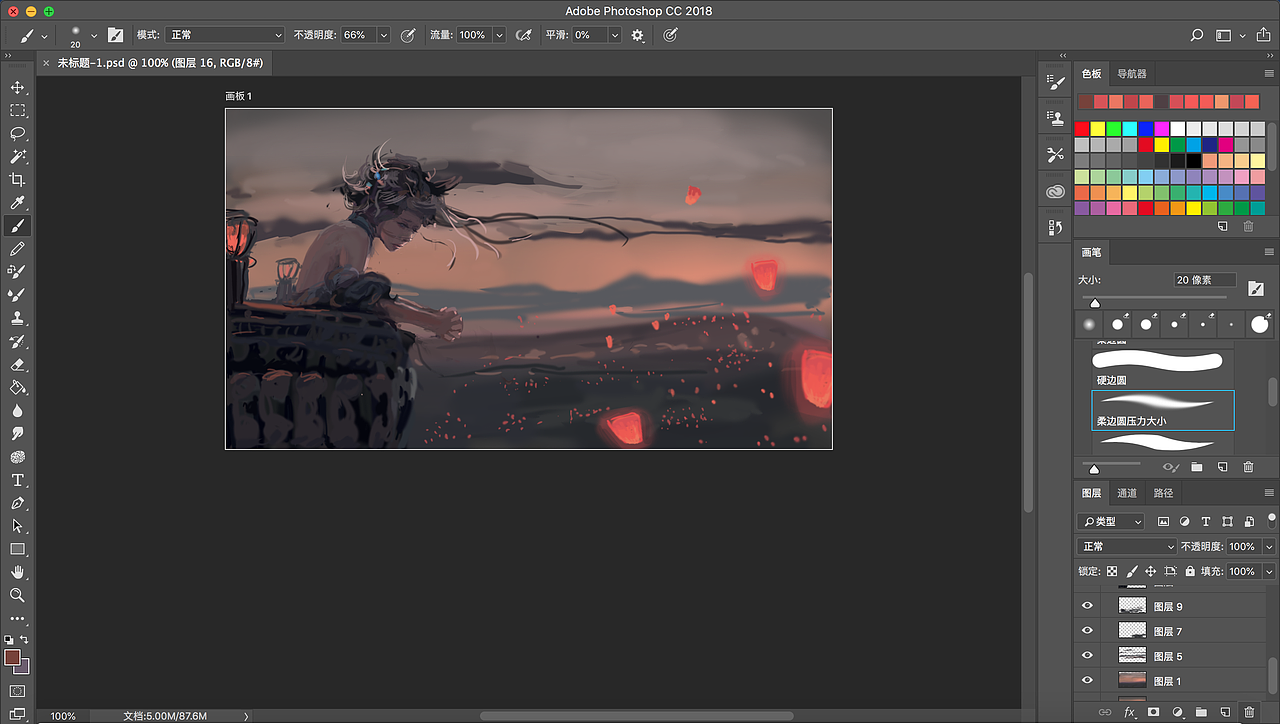Open the layer 填充 dropdown arrow
1280x724 pixels.
(1269, 571)
